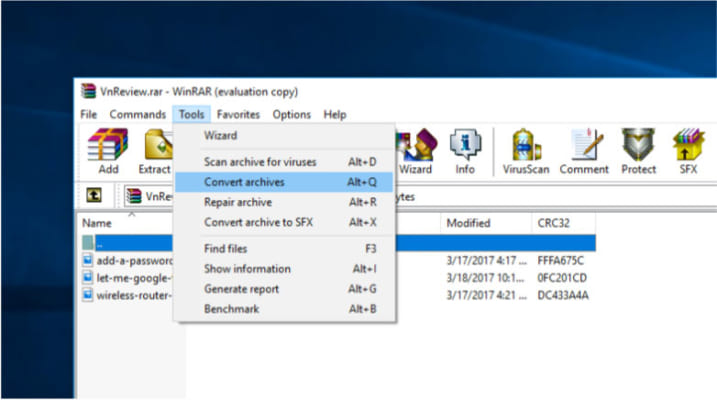The width and height of the screenshot is (717, 400).
Task: Click the Info toolbar icon
Action: click(465, 144)
